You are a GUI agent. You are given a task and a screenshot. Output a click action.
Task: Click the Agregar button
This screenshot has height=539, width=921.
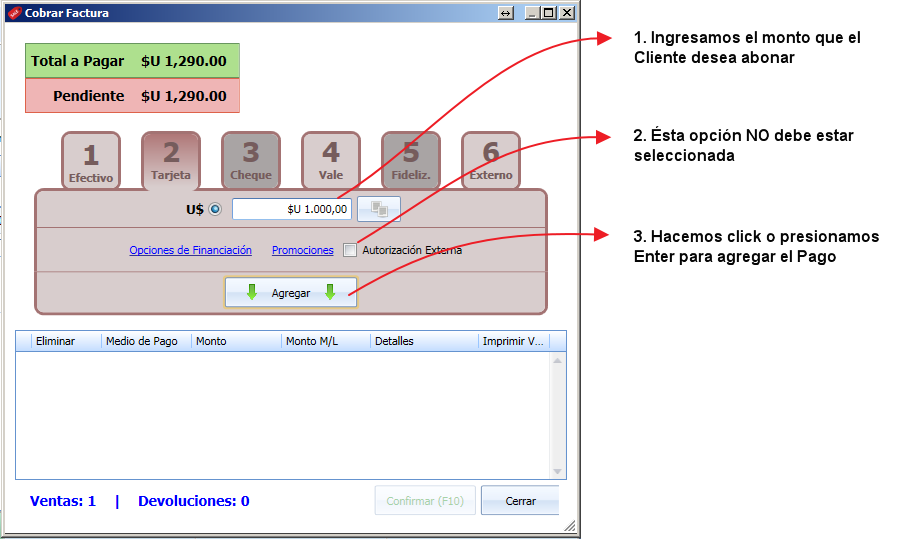coord(291,292)
